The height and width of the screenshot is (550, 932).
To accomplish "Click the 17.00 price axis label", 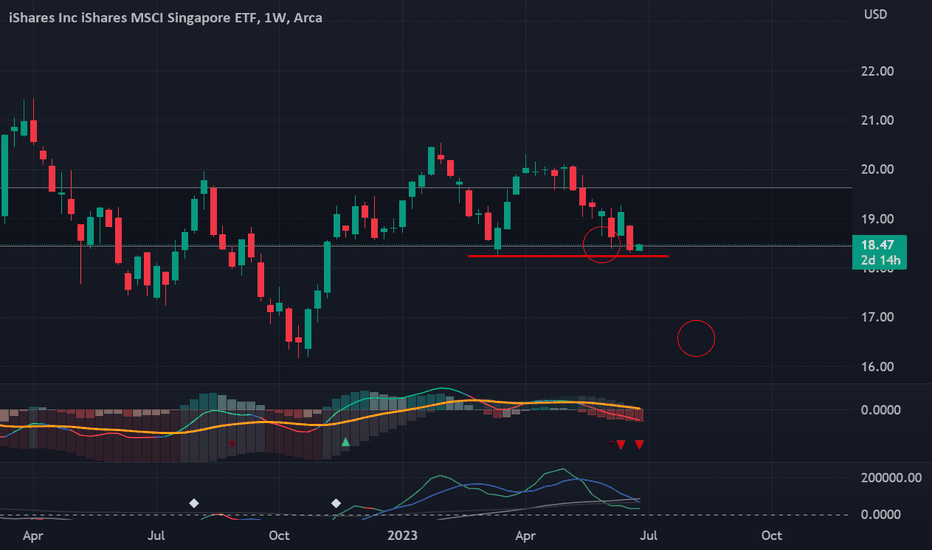I will pos(877,318).
